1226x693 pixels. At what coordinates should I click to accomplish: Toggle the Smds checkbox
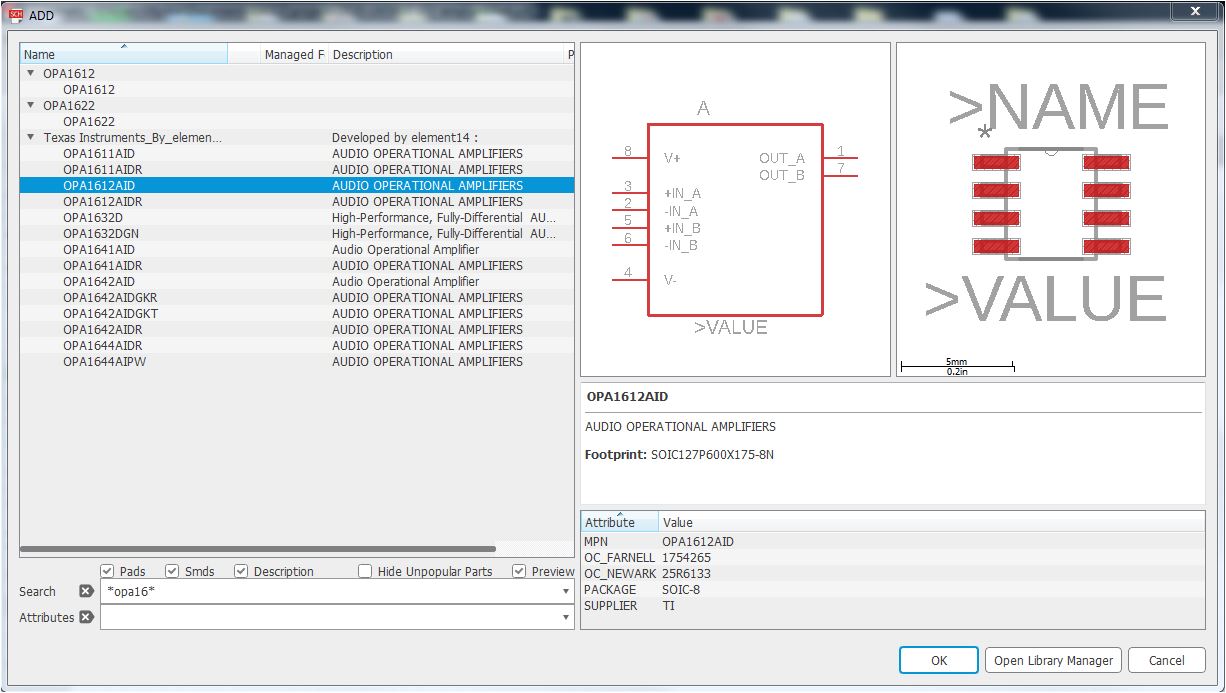pyautogui.click(x=172, y=571)
